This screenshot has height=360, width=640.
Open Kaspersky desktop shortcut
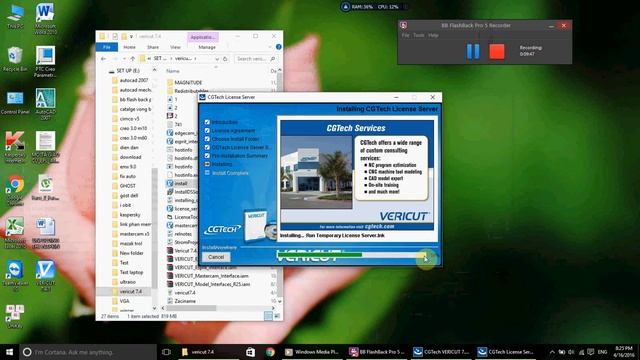click(15, 147)
